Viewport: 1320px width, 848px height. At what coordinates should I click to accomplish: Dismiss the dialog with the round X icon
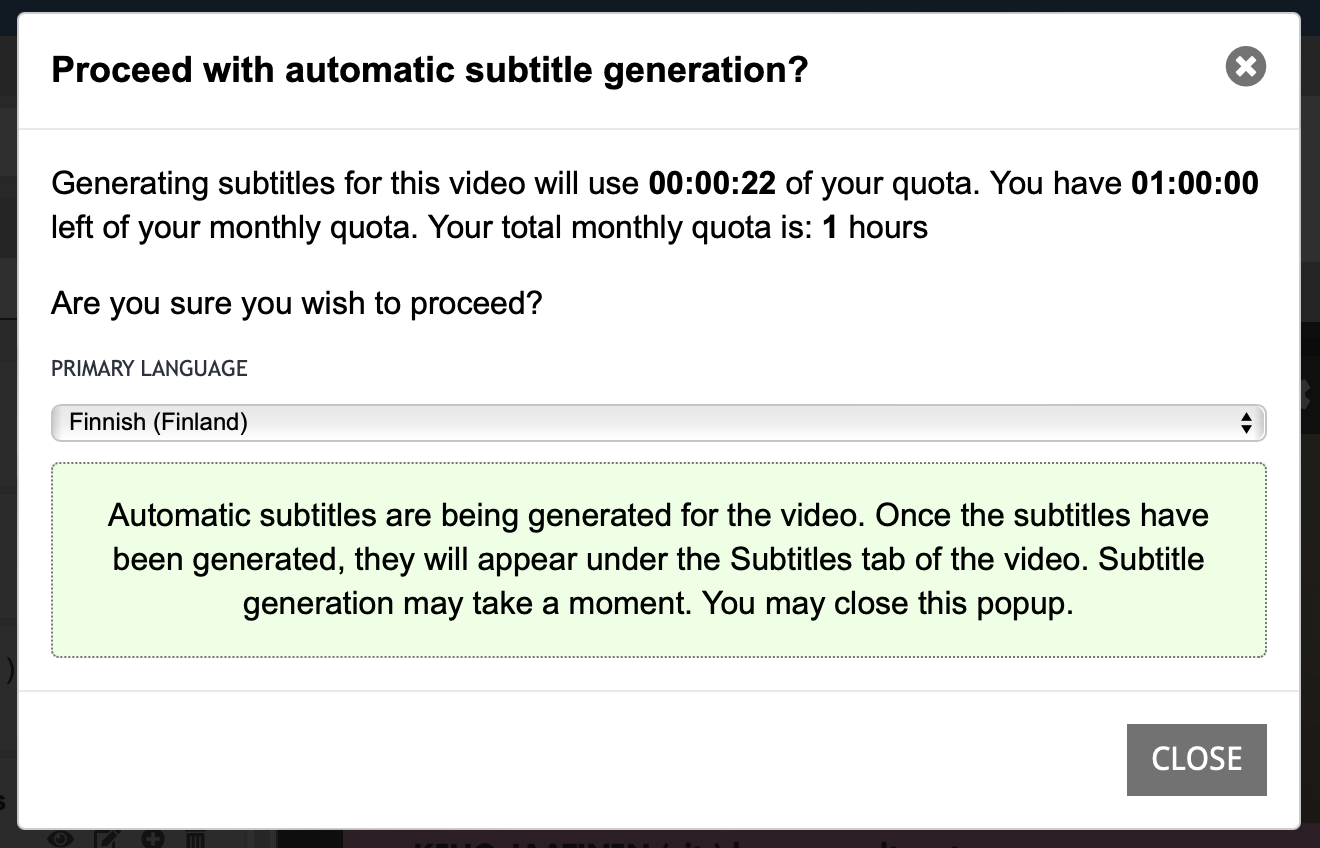(x=1245, y=67)
